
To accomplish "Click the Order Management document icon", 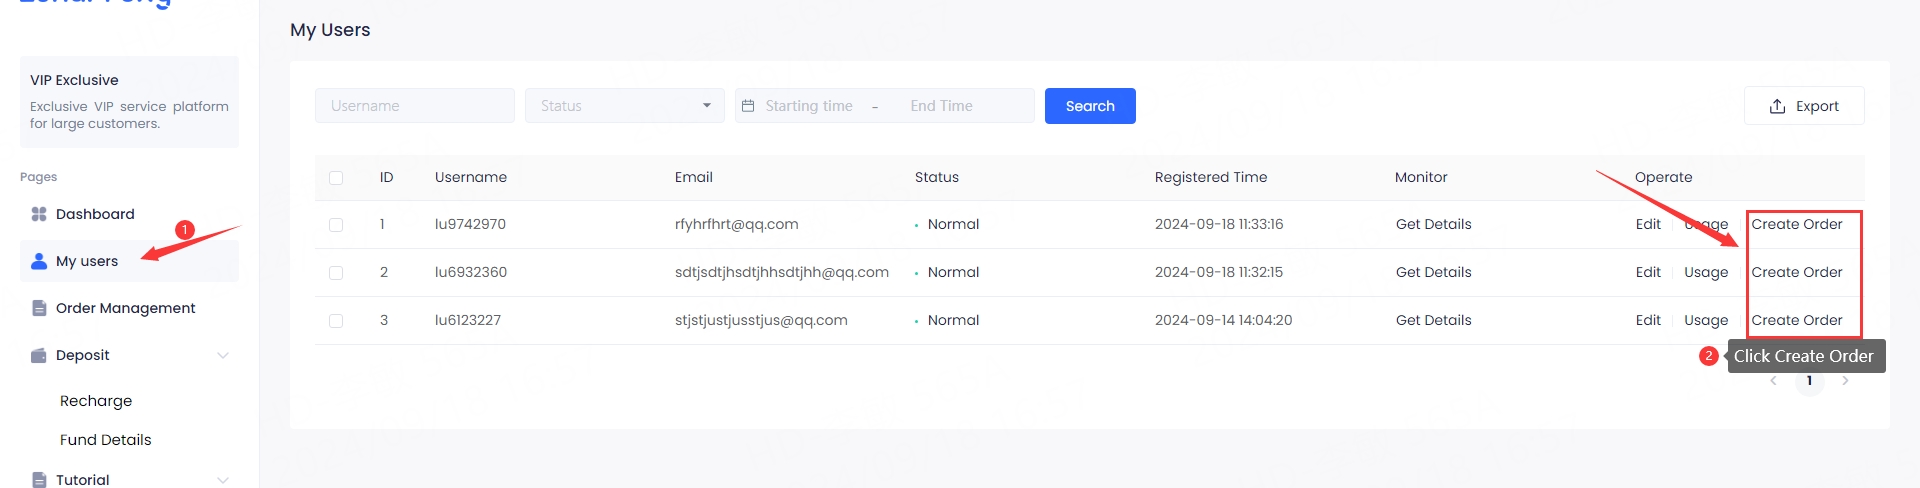I will (x=39, y=308).
